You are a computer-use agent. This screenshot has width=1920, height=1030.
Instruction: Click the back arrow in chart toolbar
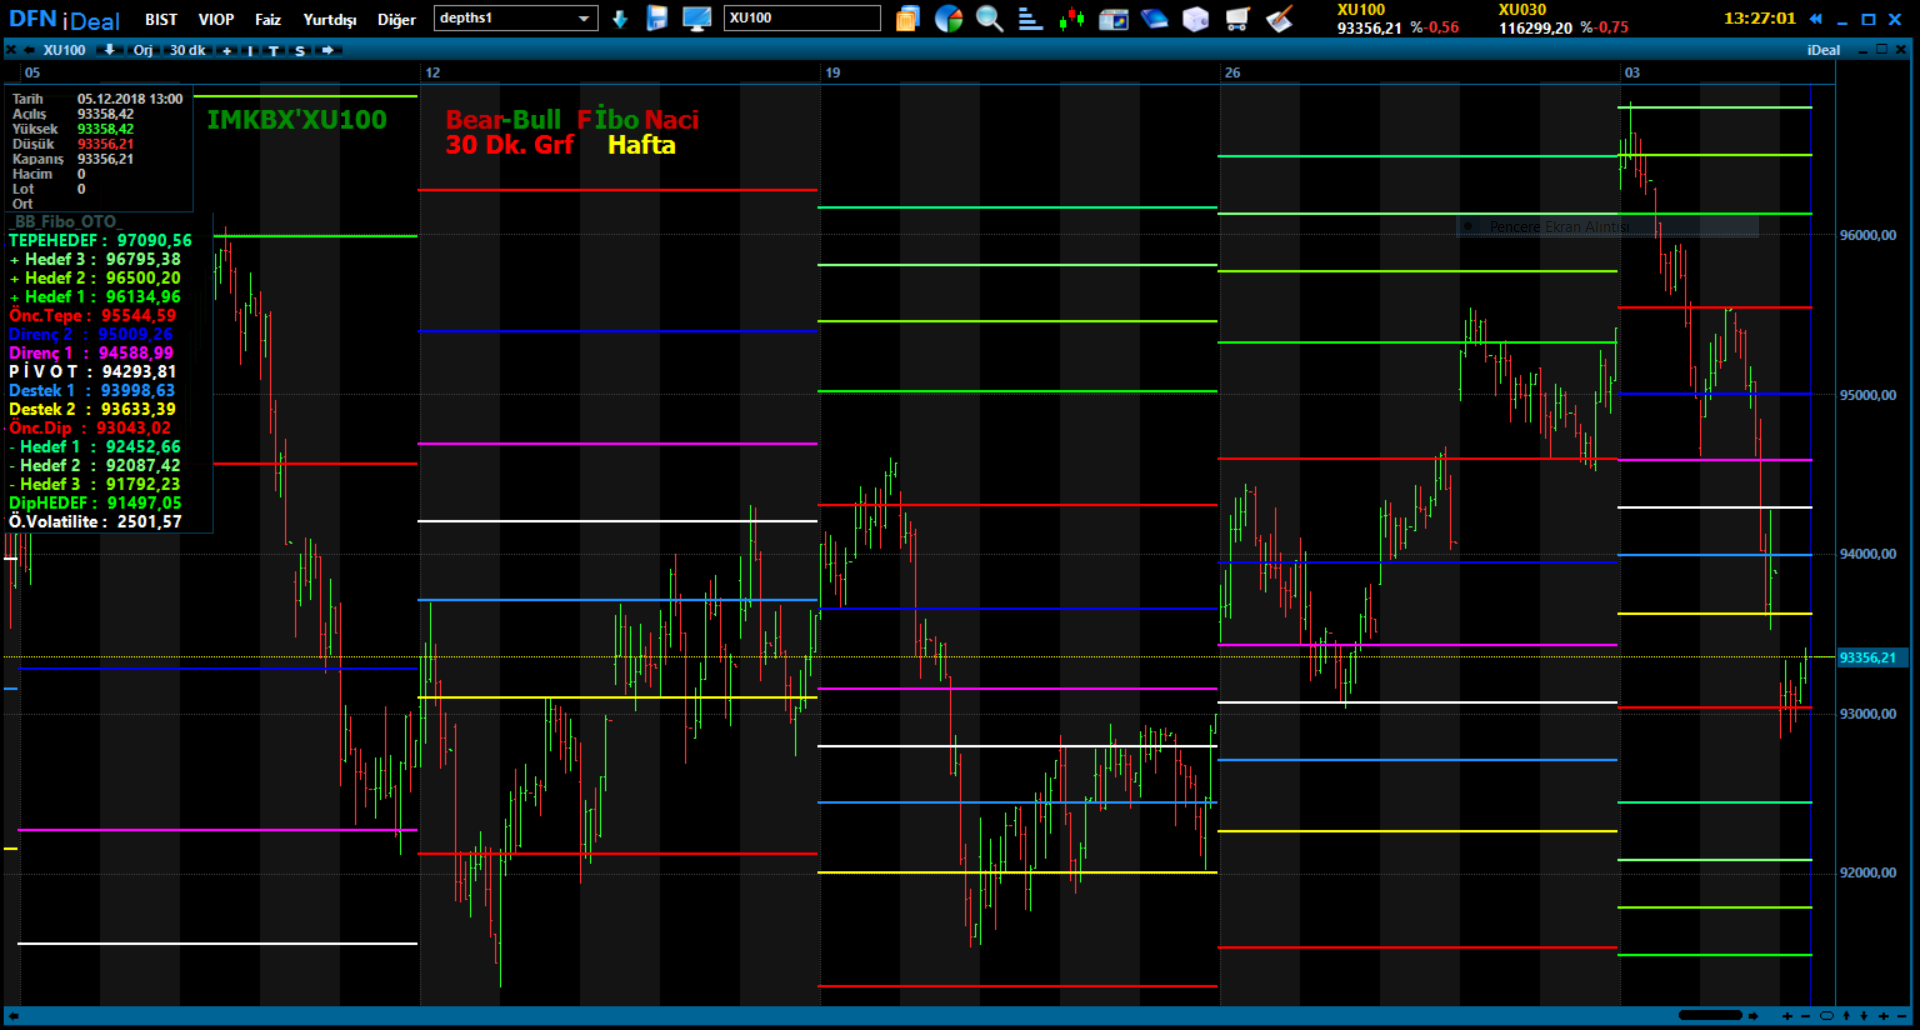(29, 50)
